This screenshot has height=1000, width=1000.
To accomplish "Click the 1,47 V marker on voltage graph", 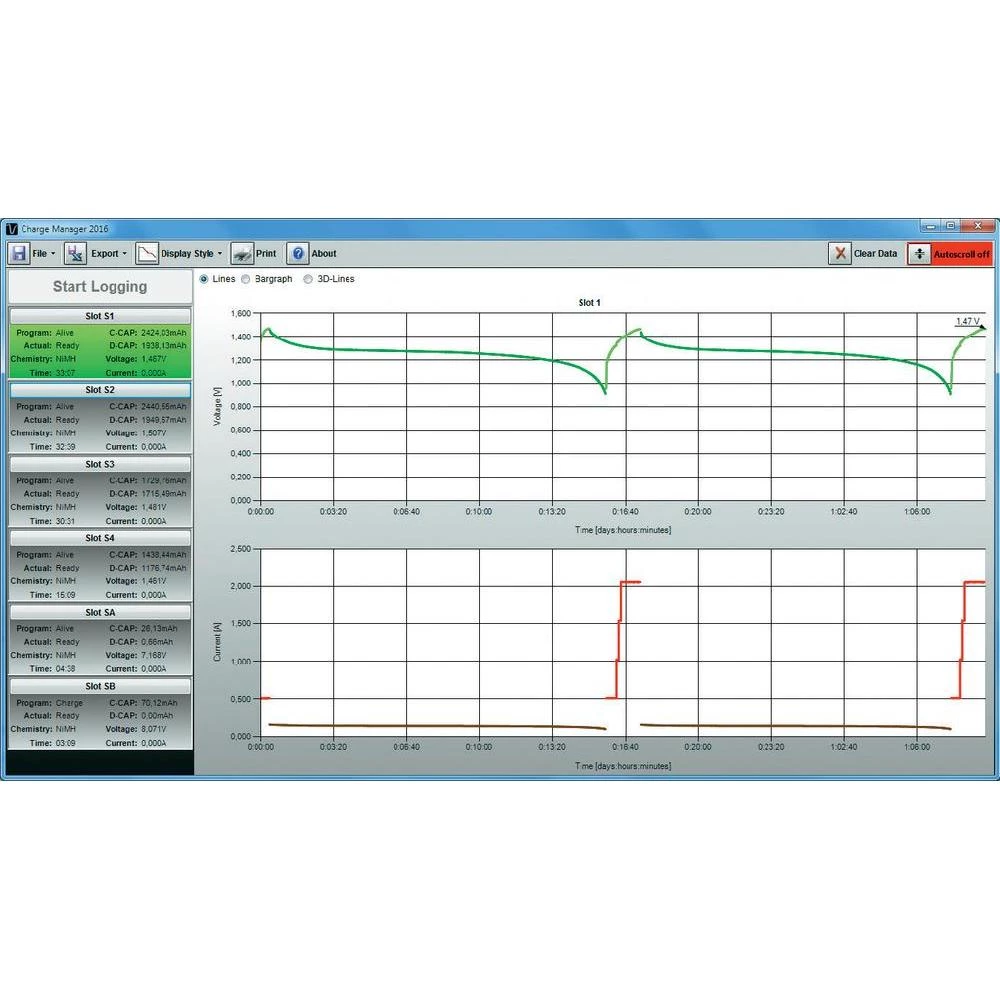I will pos(968,322).
